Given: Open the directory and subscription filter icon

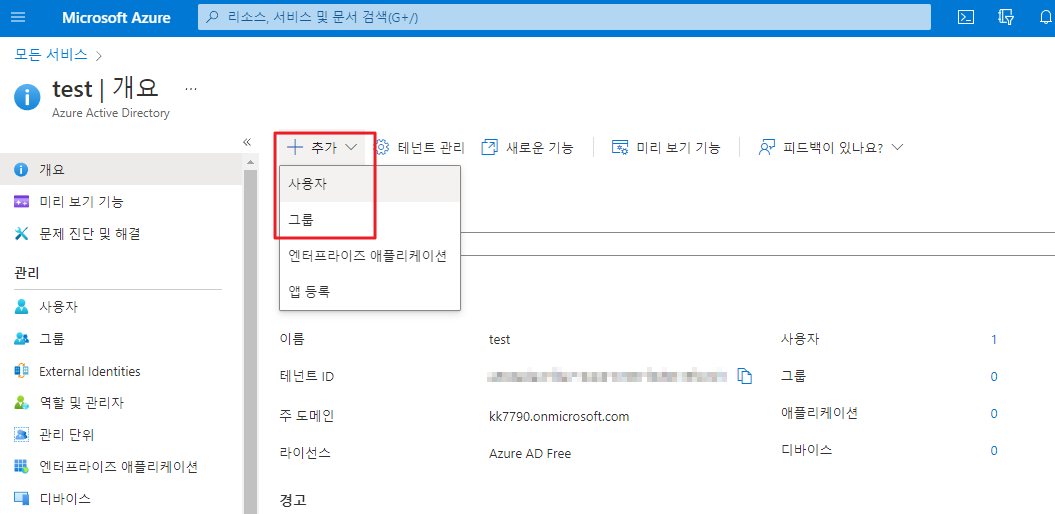Looking at the screenshot, I should [x=1006, y=17].
